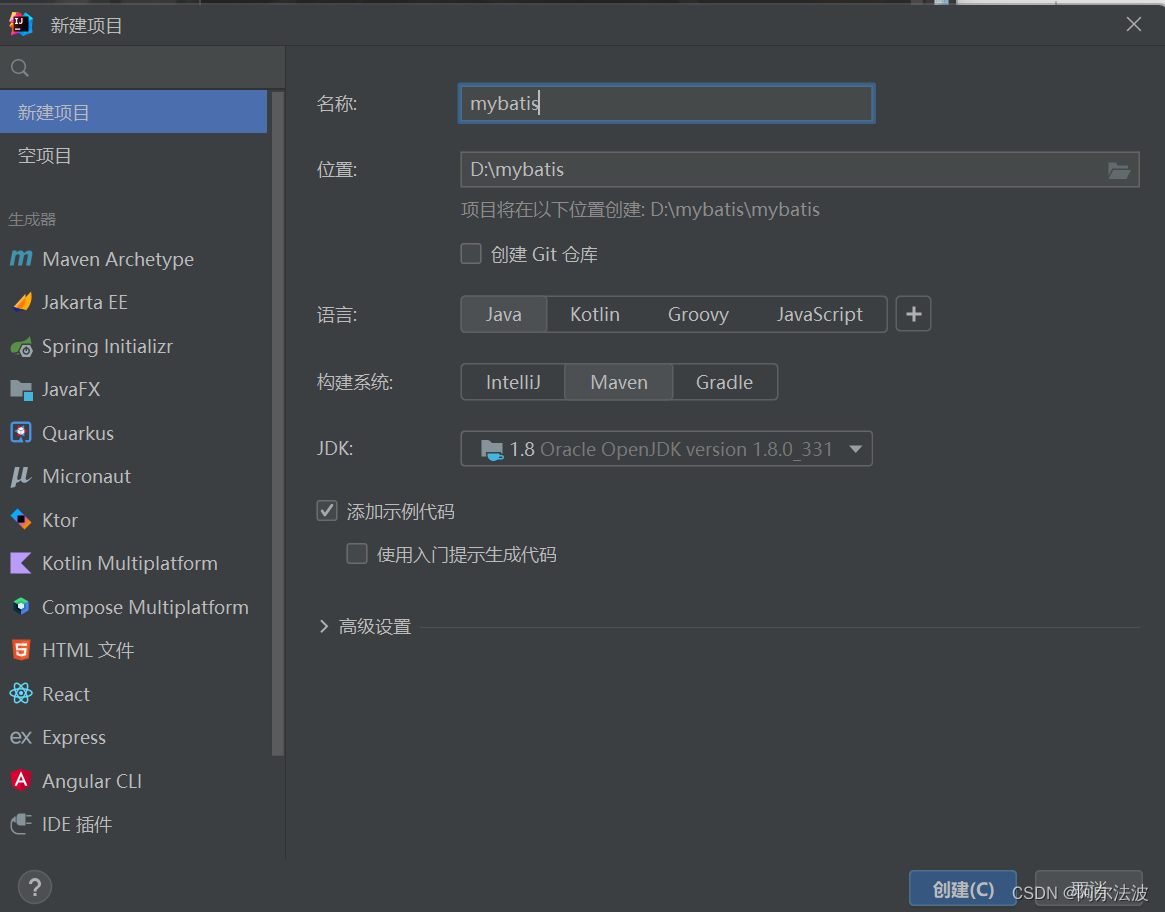
Task: Open the JDK version dropdown arrow
Action: coord(855,449)
